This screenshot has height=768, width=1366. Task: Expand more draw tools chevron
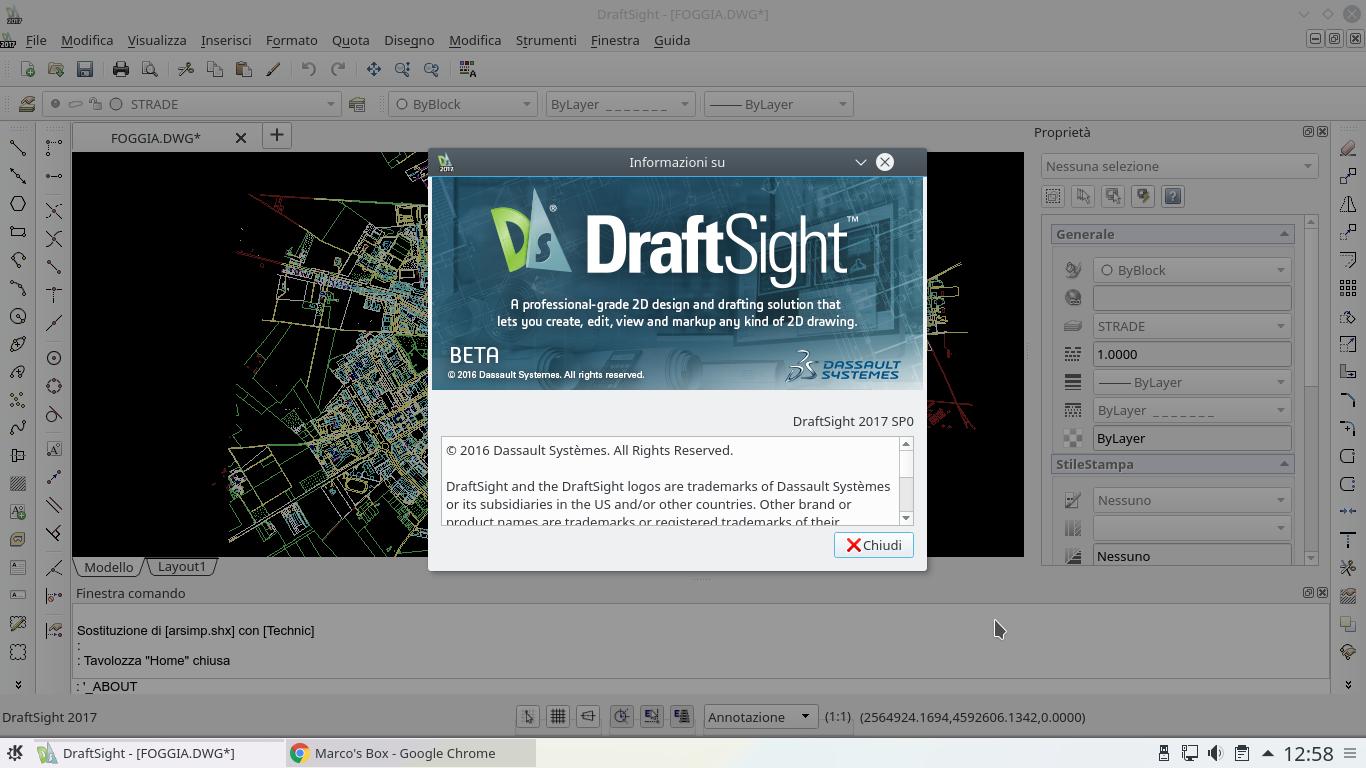[x=18, y=685]
